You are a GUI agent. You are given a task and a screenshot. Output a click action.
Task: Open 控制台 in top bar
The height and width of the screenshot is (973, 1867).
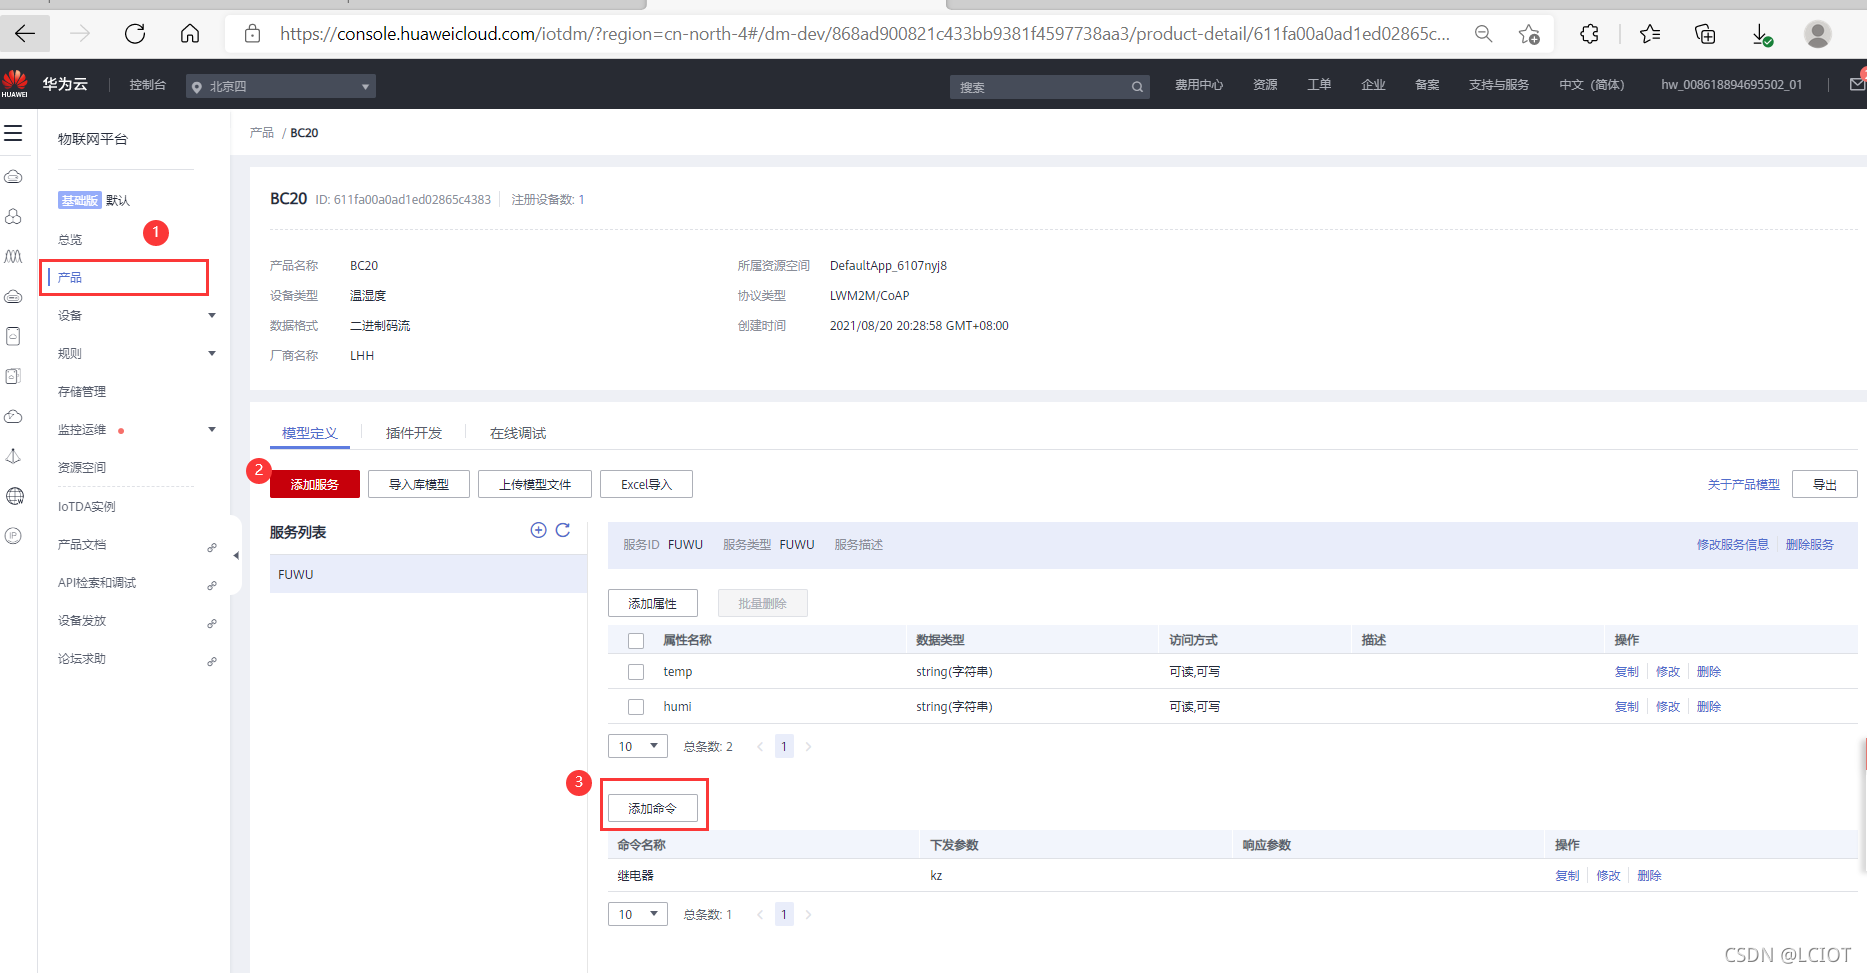point(147,85)
